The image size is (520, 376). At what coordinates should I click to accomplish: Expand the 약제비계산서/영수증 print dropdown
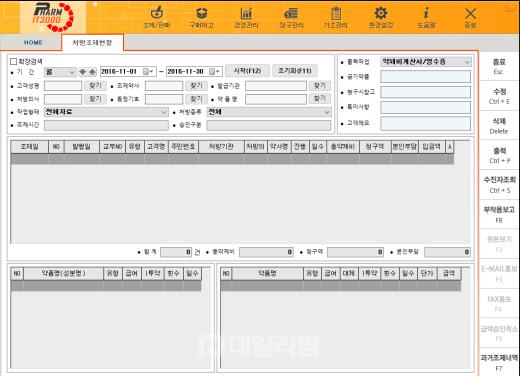(426, 62)
